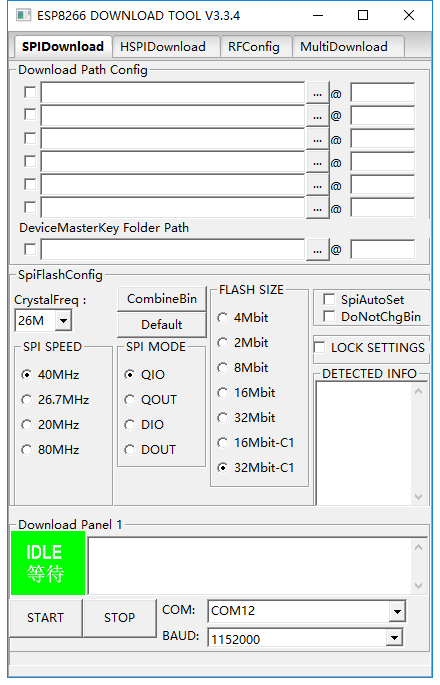Screen dimensions: 440x685
Task: Choose DOUT as the SPI mode
Action: pyautogui.click(x=129, y=450)
